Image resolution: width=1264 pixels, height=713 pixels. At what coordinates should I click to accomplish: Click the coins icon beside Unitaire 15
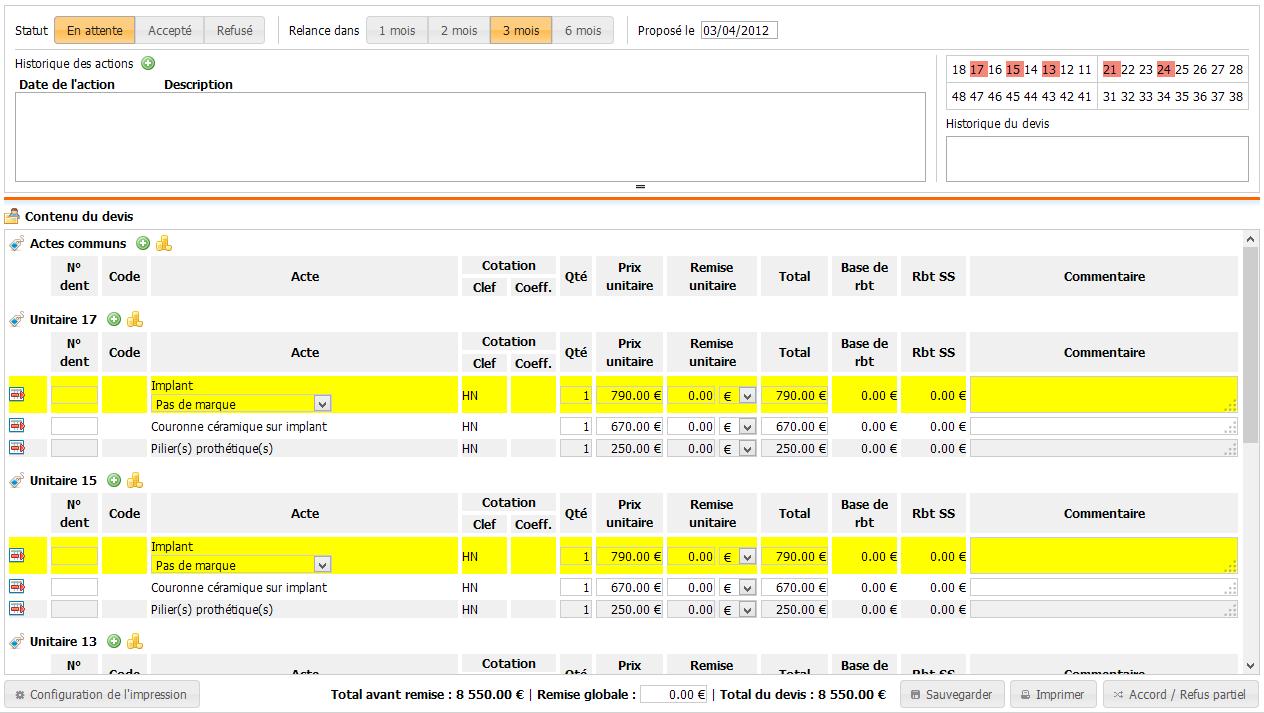(135, 480)
